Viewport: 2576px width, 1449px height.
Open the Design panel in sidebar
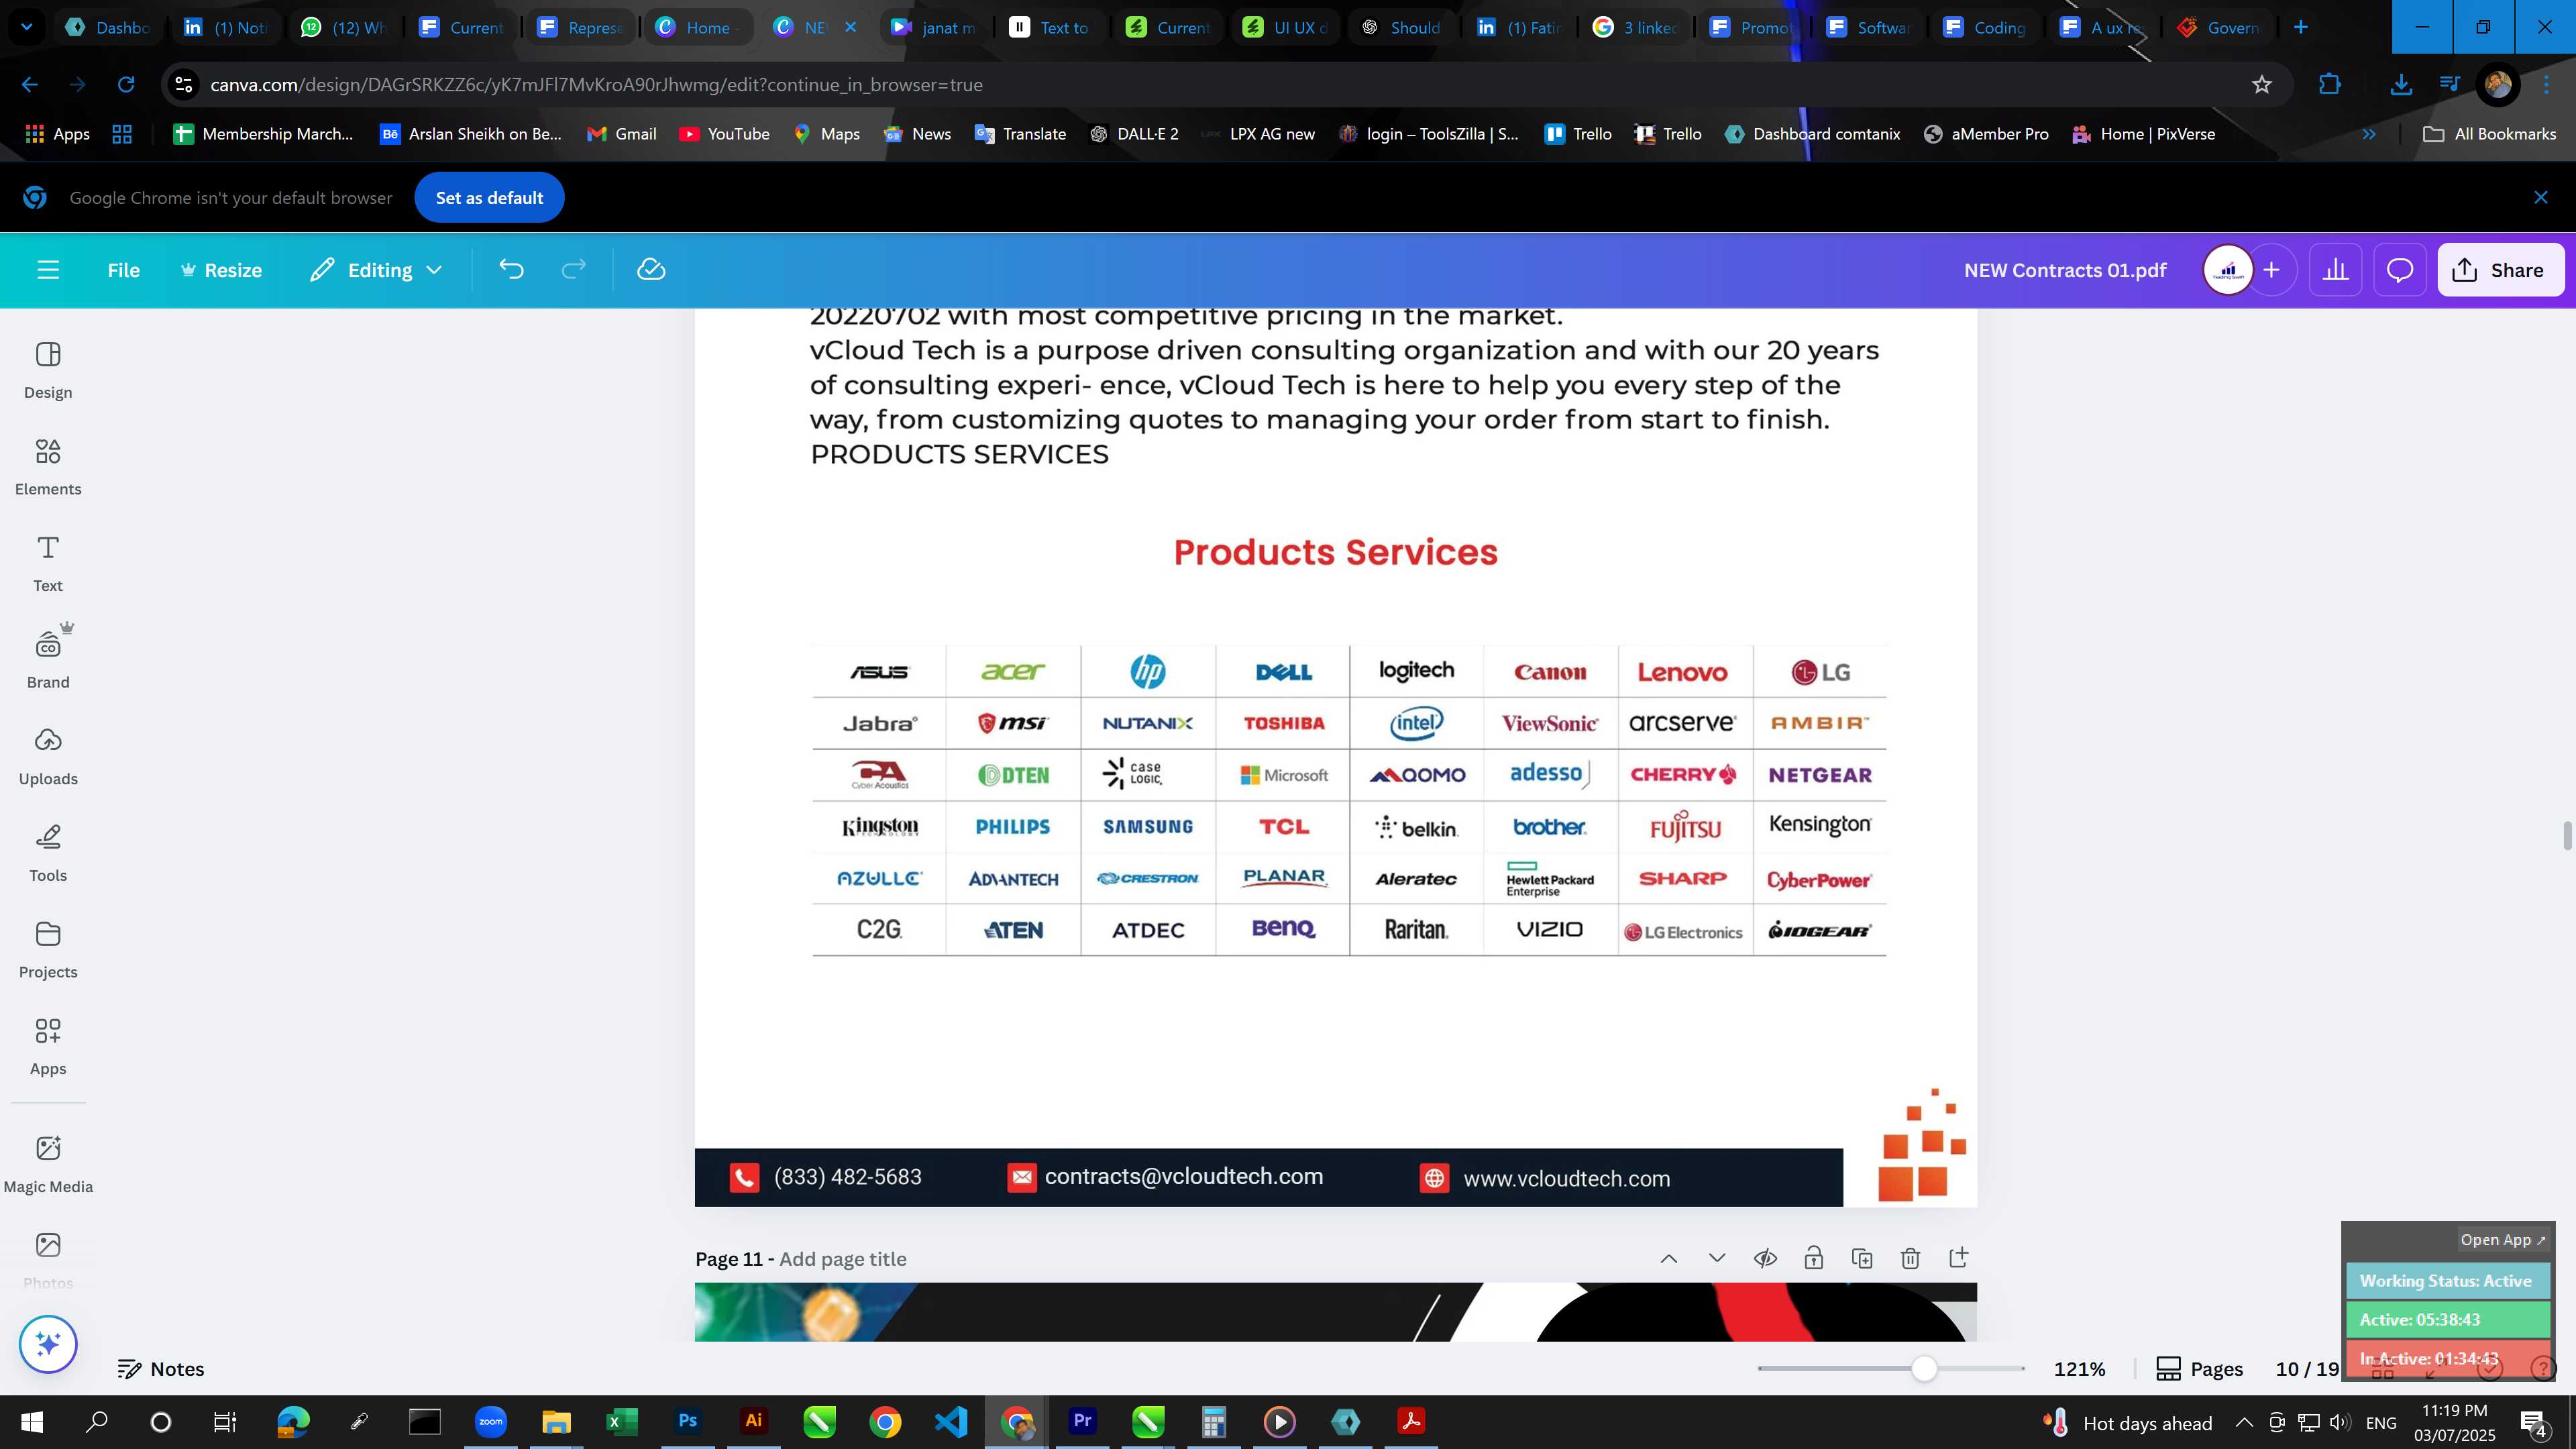48,371
